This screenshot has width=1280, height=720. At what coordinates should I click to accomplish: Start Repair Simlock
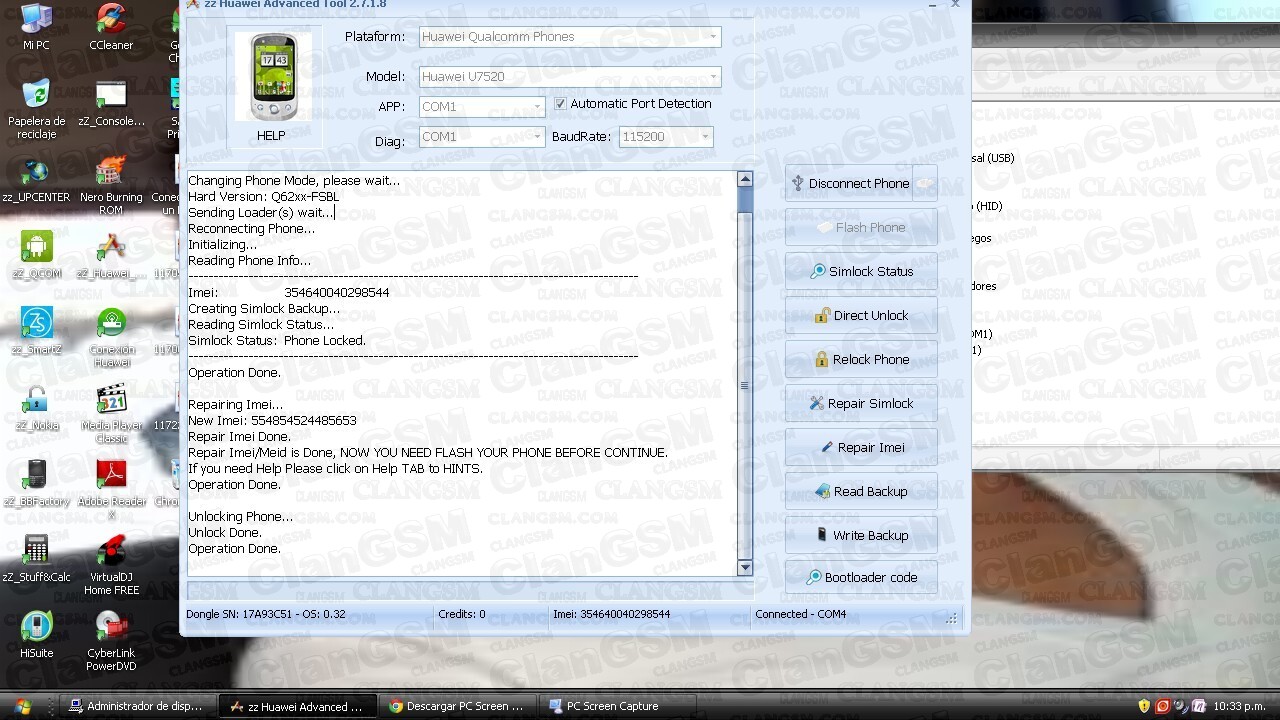point(861,404)
